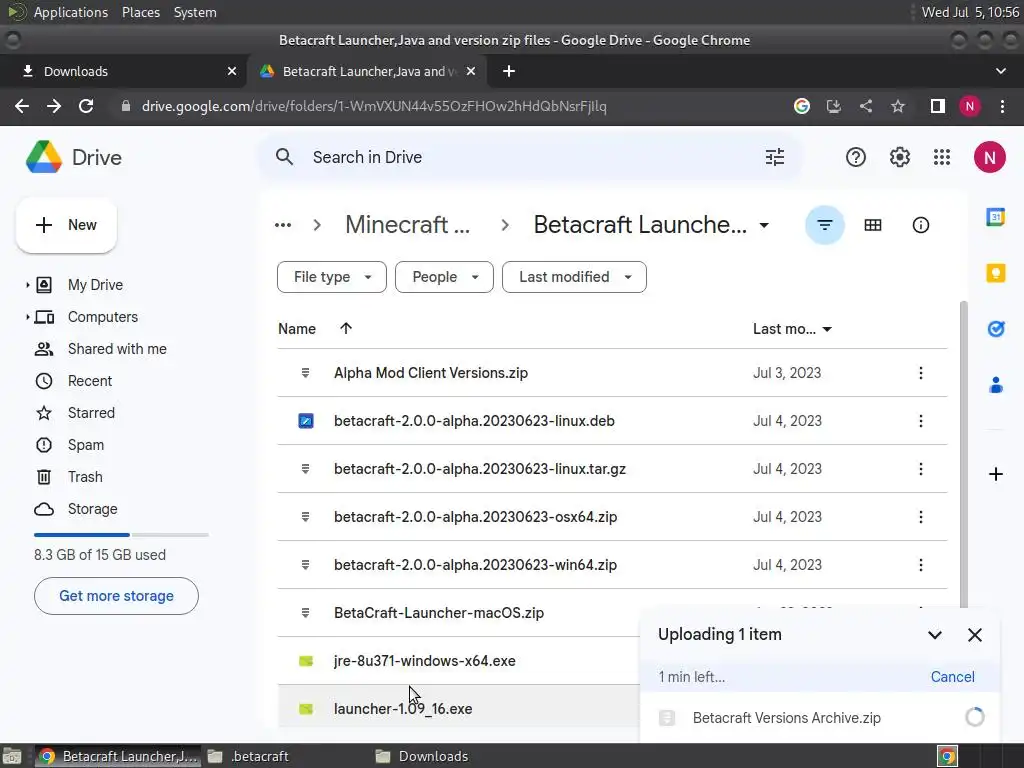Open Google Calendar side panel
The width and height of the screenshot is (1024, 768).
(995, 217)
